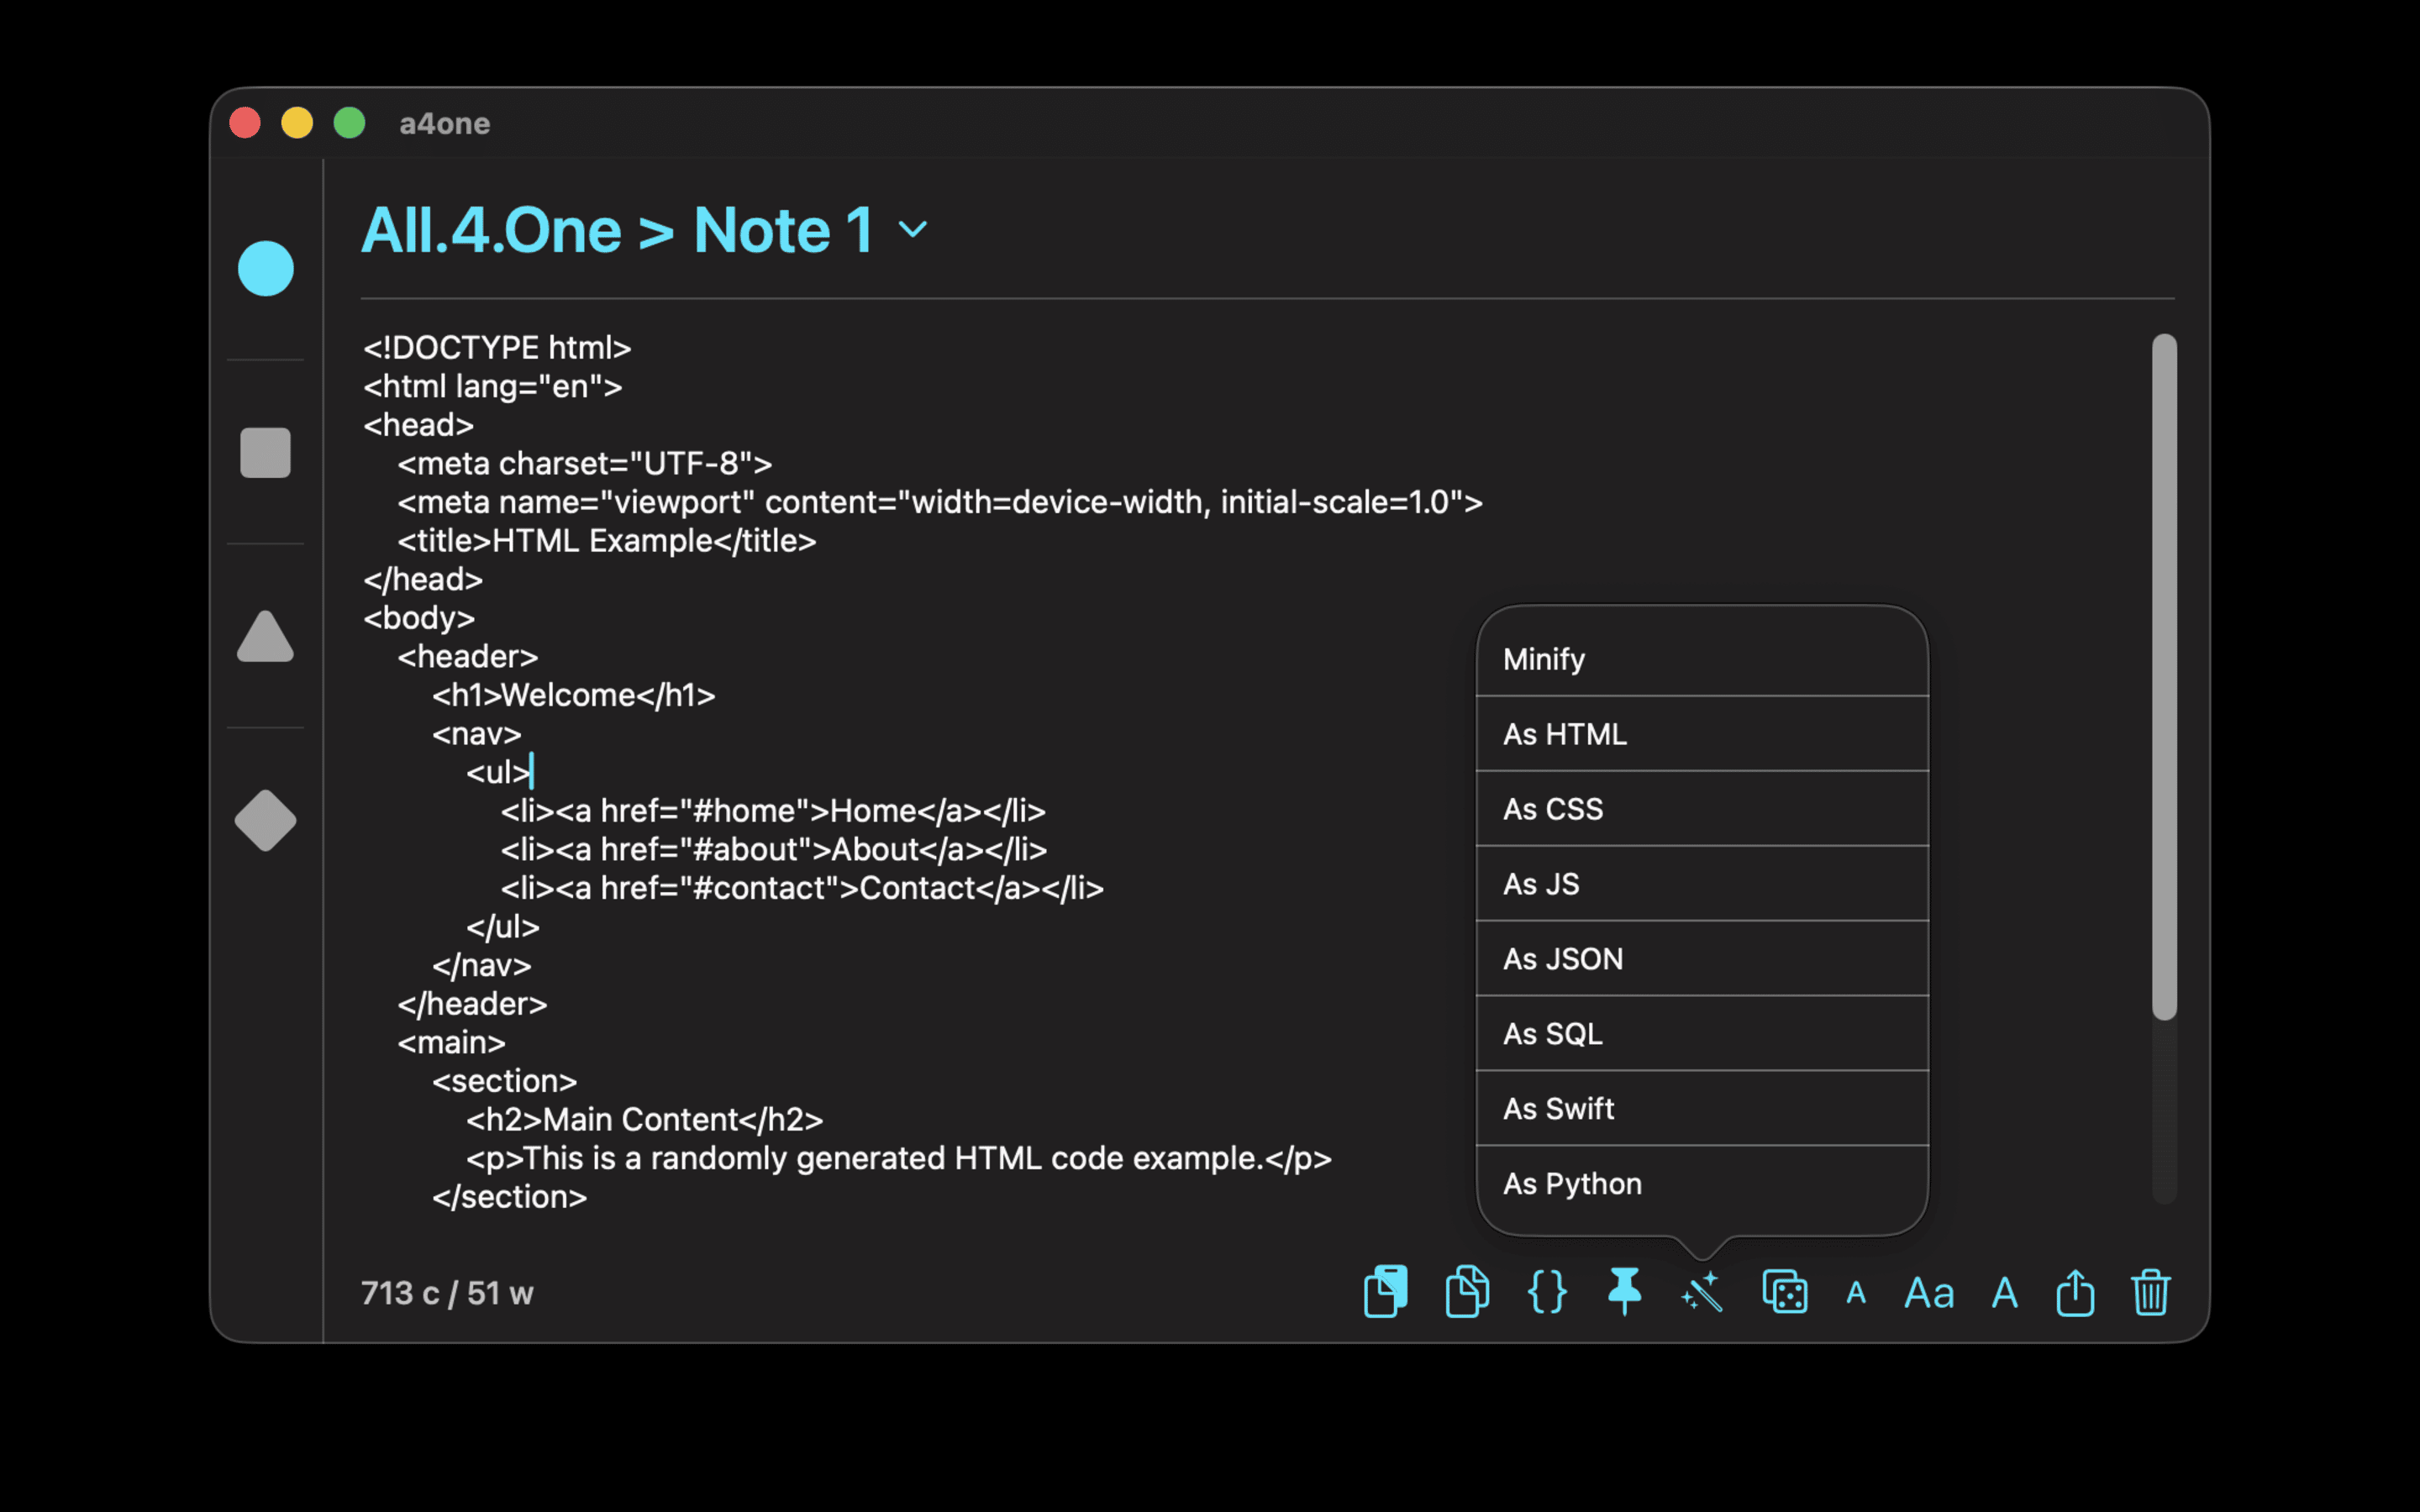Viewport: 2420px width, 1512px height.
Task: Click the dice random content generator icon
Action: coord(1785,1291)
